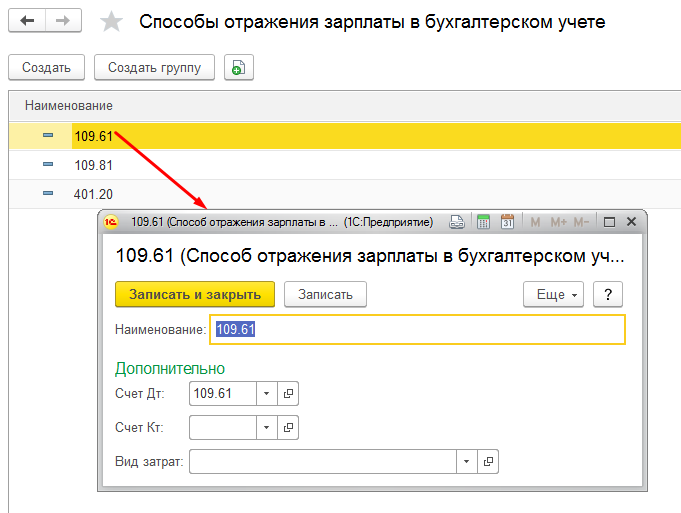Click the open-form icon next to Вид затрат
This screenshot has width=681, height=513.
point(488,462)
